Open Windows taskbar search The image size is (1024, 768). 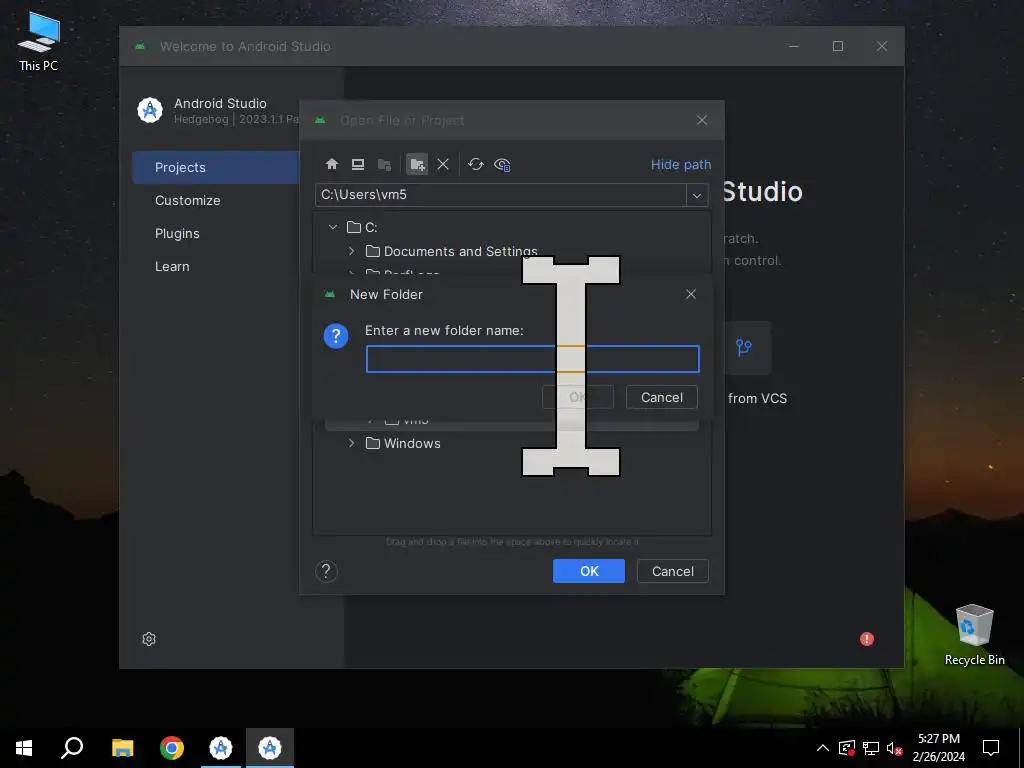tap(72, 748)
